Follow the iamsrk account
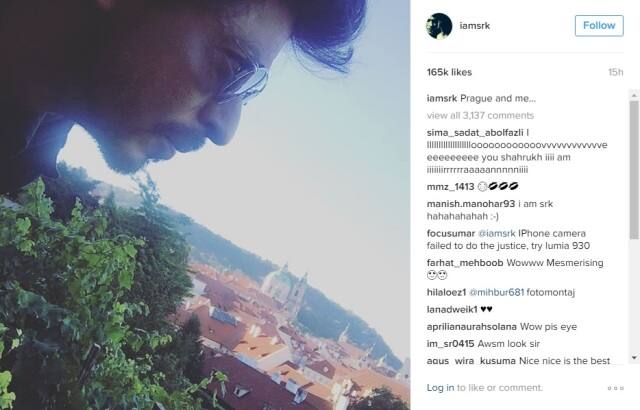The width and height of the screenshot is (640, 410). [x=599, y=26]
